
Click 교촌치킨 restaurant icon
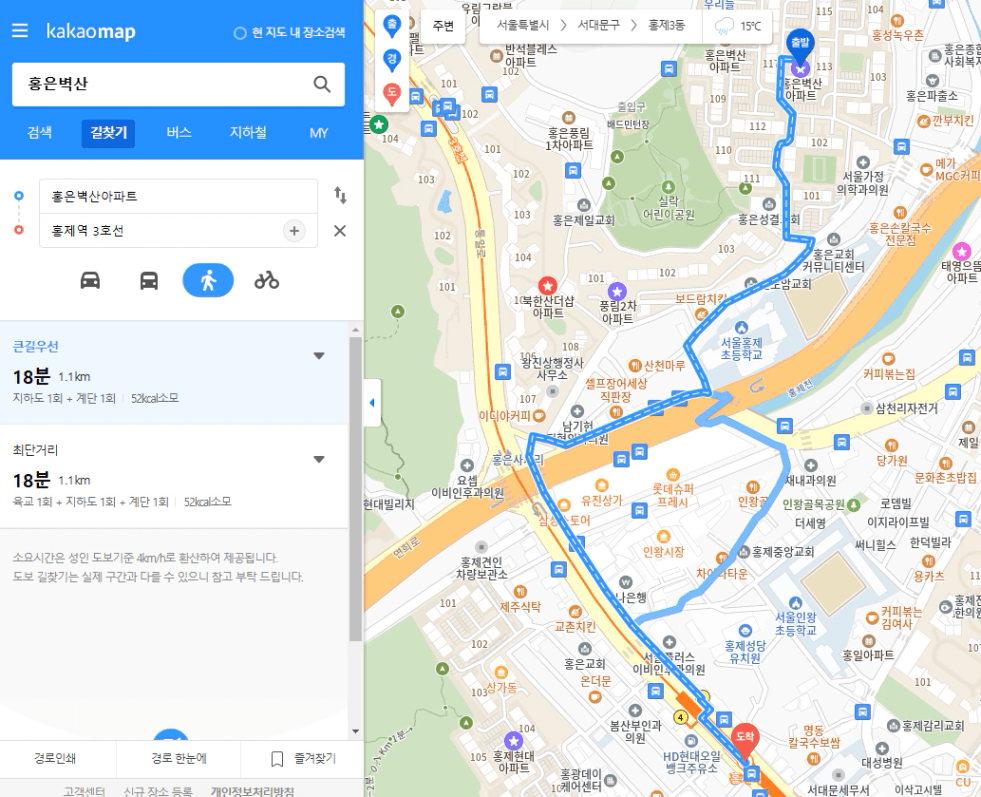(x=574, y=612)
